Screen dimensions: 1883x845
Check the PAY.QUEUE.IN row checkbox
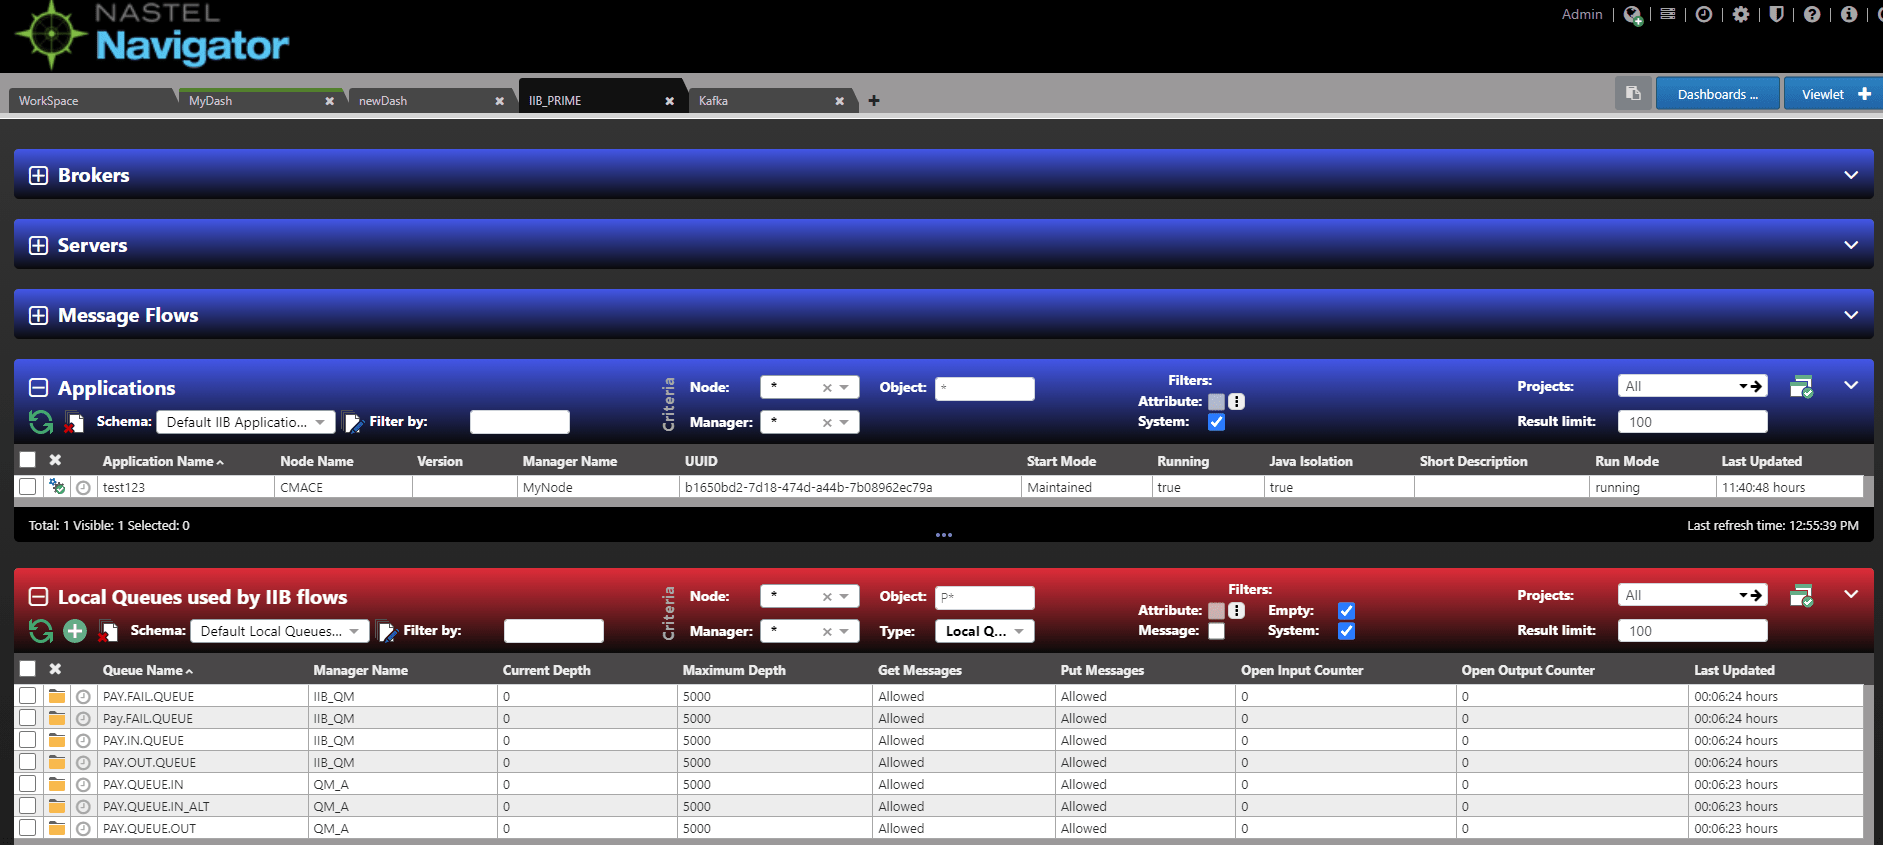point(28,784)
